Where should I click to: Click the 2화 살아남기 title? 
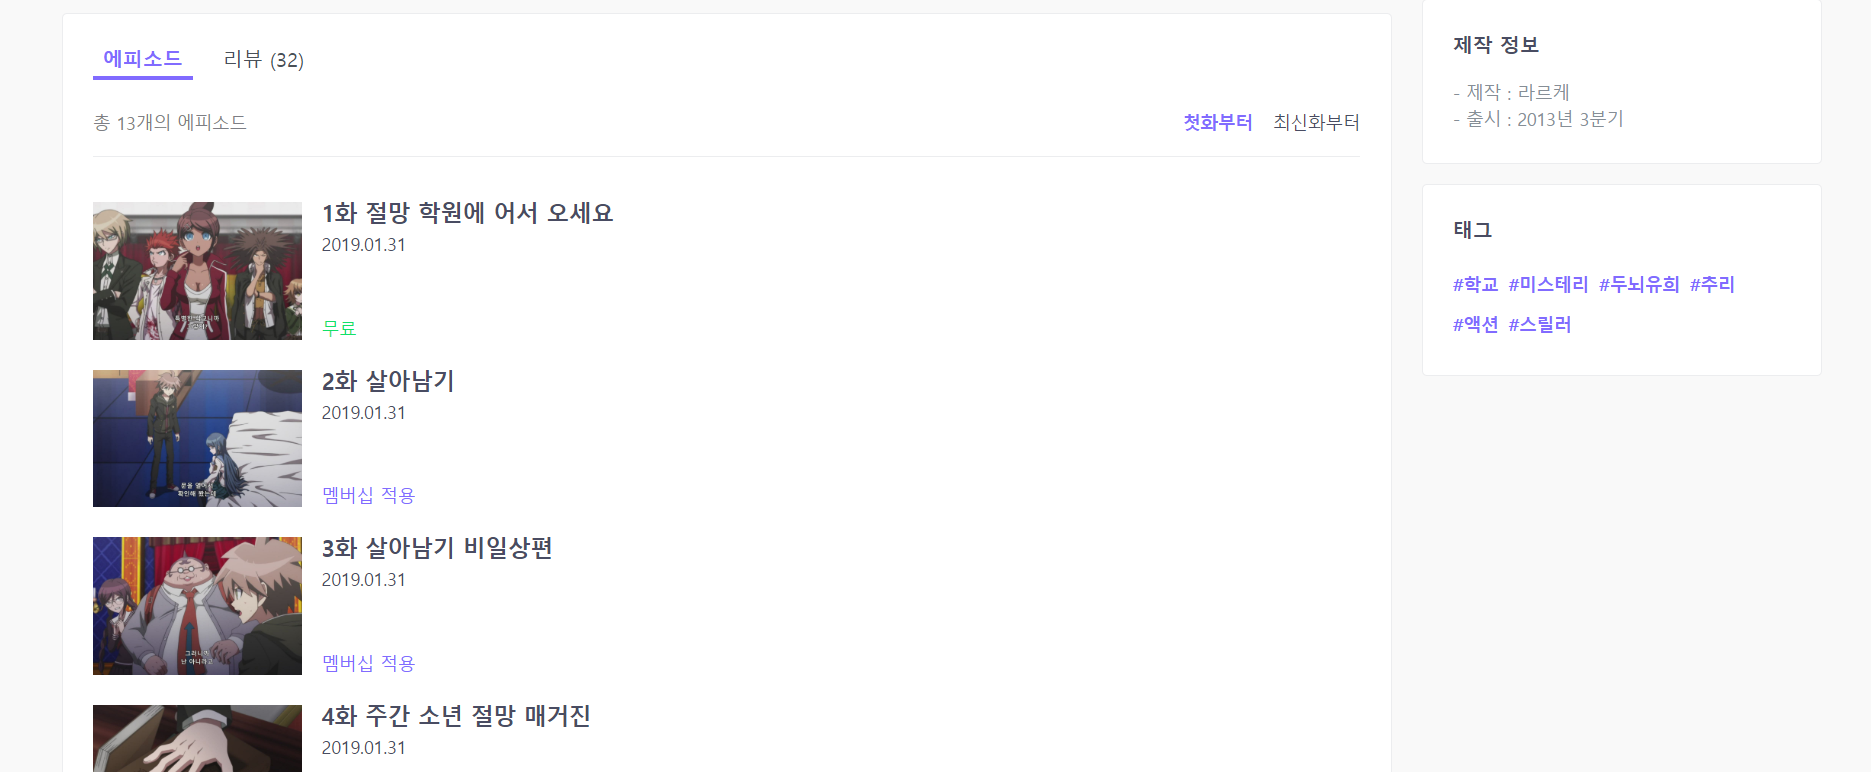pyautogui.click(x=388, y=381)
